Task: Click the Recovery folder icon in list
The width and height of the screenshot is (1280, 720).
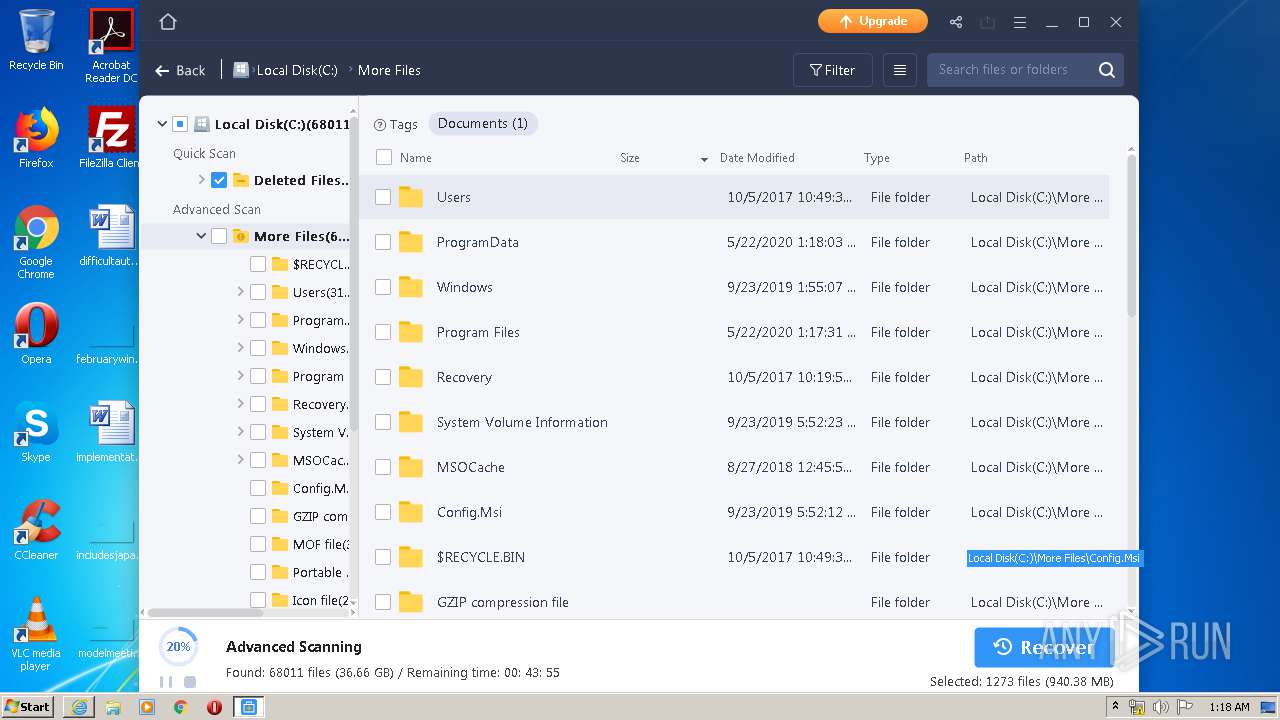Action: coord(411,377)
